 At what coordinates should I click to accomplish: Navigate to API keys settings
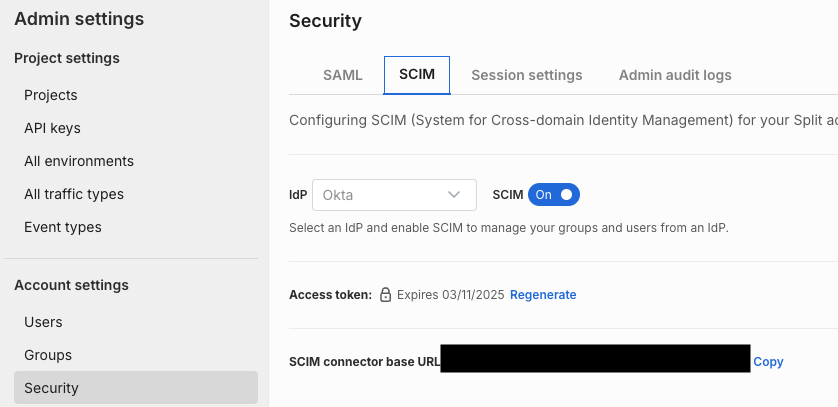52,128
